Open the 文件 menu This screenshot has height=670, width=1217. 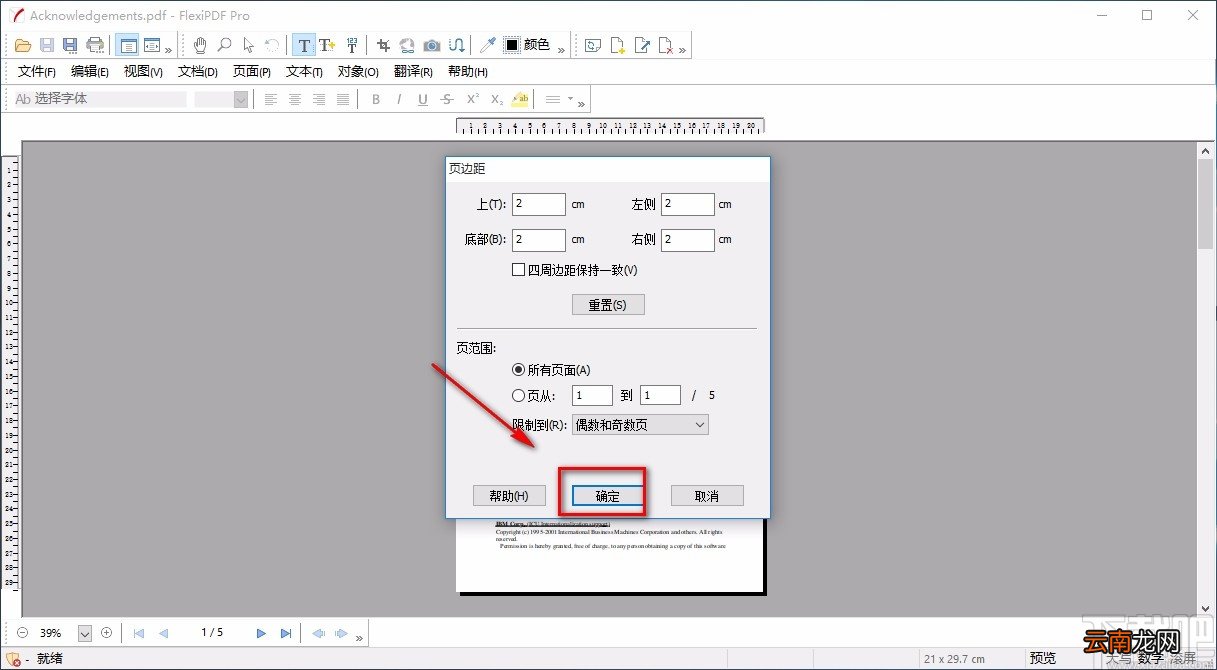tap(37, 72)
